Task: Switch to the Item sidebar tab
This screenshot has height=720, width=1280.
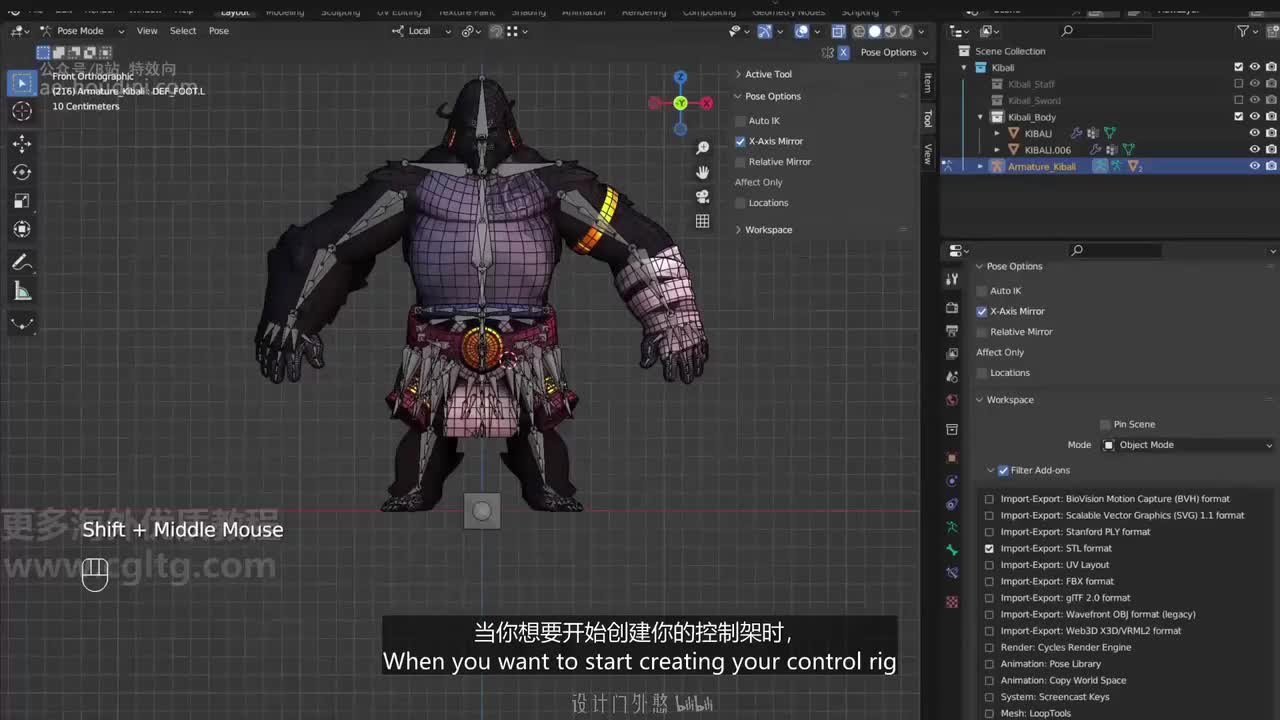Action: pyautogui.click(x=927, y=83)
